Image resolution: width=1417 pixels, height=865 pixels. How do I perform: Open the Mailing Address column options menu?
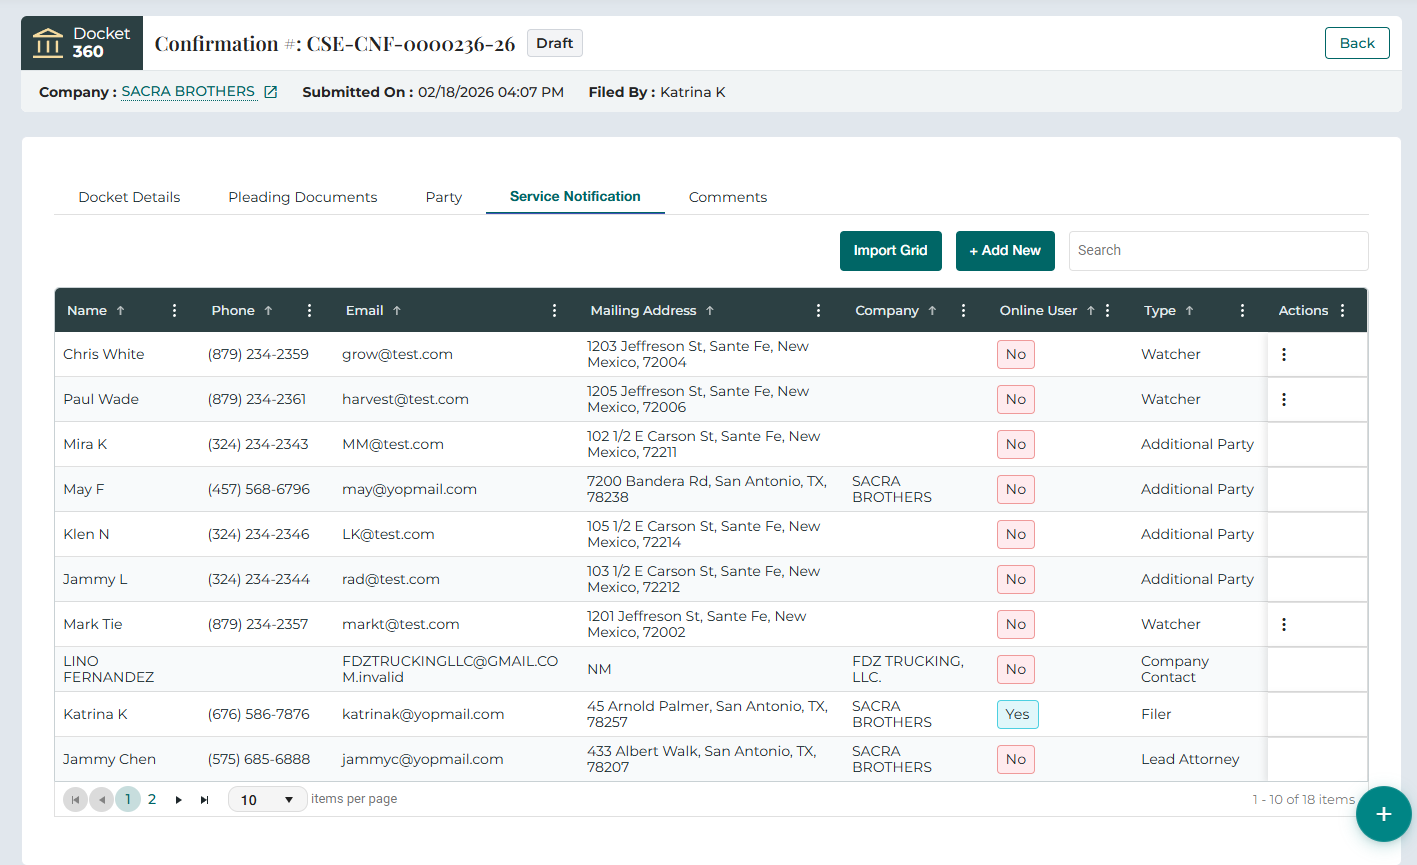tap(819, 310)
